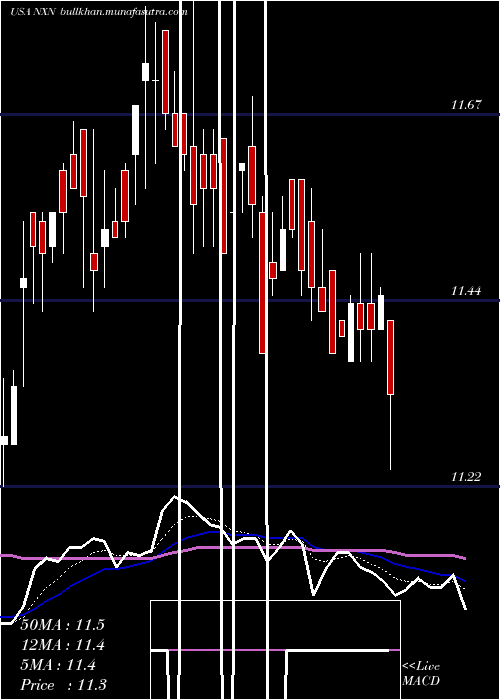500x700 pixels.
Task: Click the 50MA : 11.5 legend text
Action: (x=62, y=625)
